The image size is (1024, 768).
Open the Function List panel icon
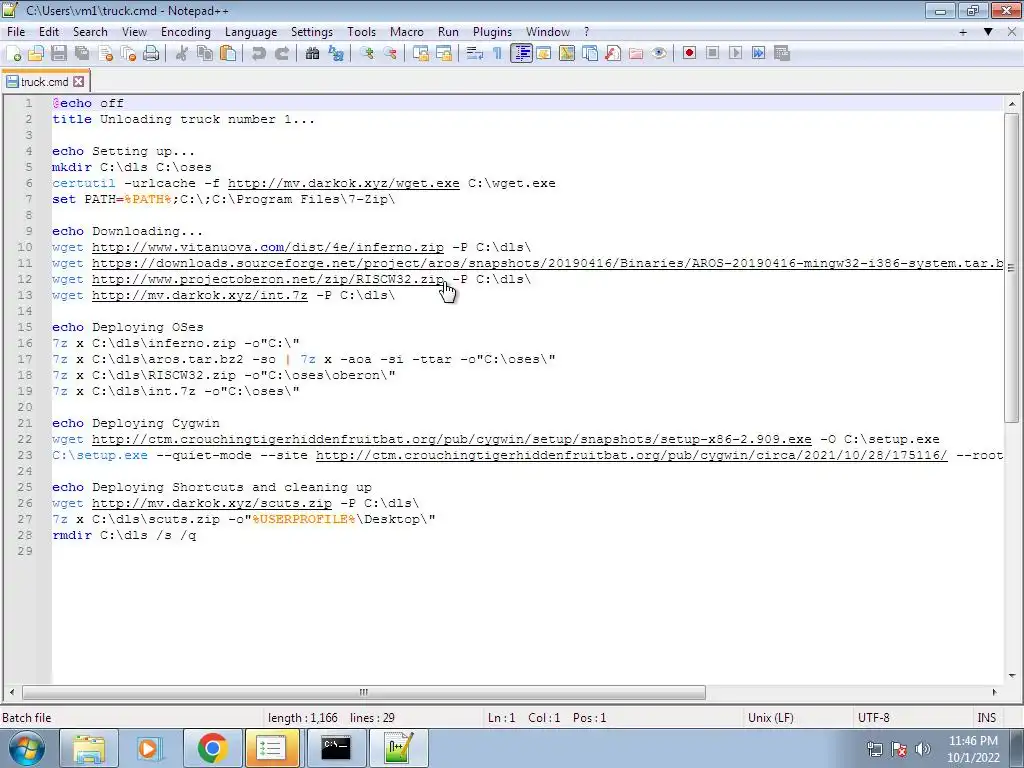[x=613, y=54]
